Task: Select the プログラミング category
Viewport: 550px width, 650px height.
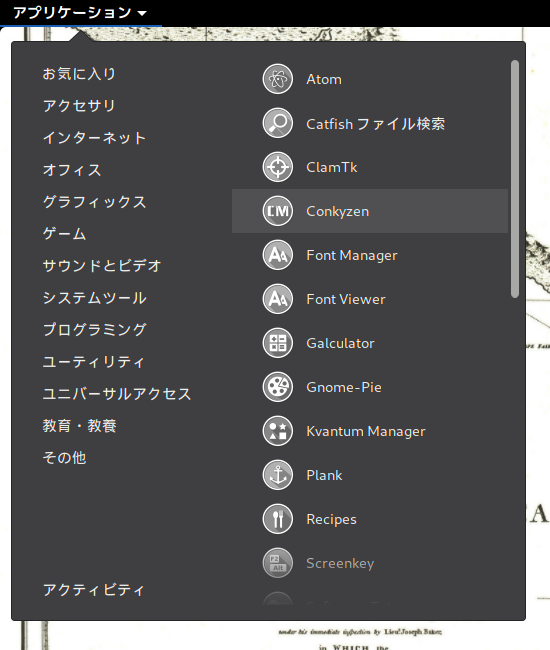Action: point(94,330)
